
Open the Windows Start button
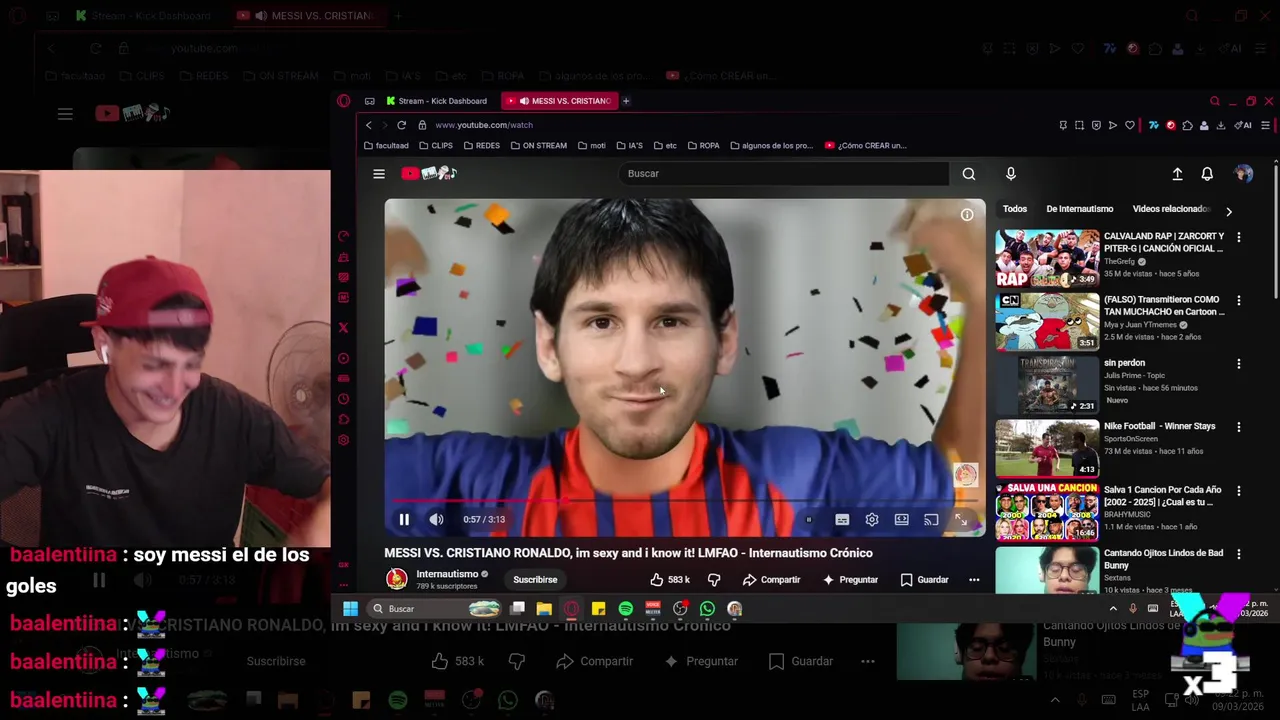[351, 608]
